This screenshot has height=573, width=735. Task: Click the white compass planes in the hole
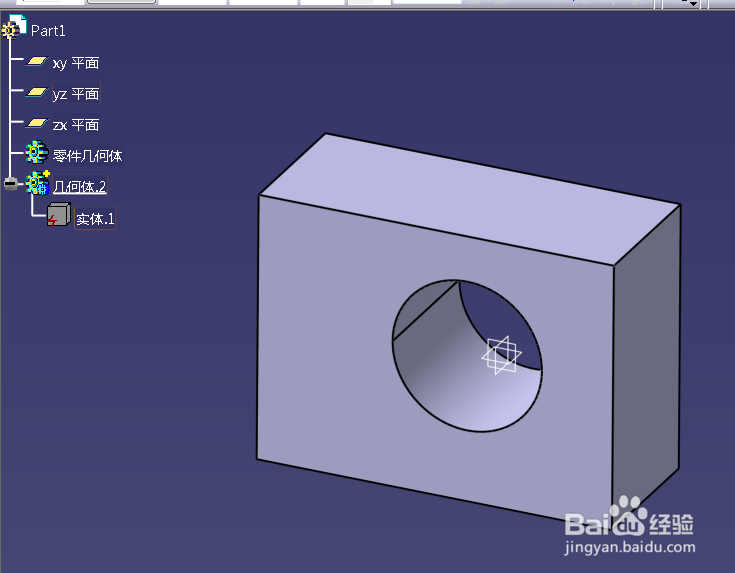tap(502, 355)
